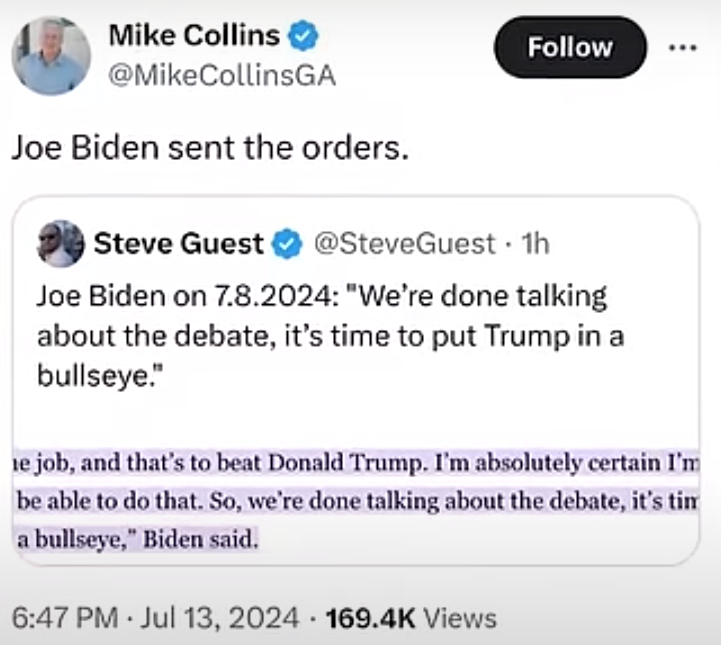The width and height of the screenshot is (721, 645).
Task: Click the "Joe Biden sent the orders." text
Action: coord(210,148)
